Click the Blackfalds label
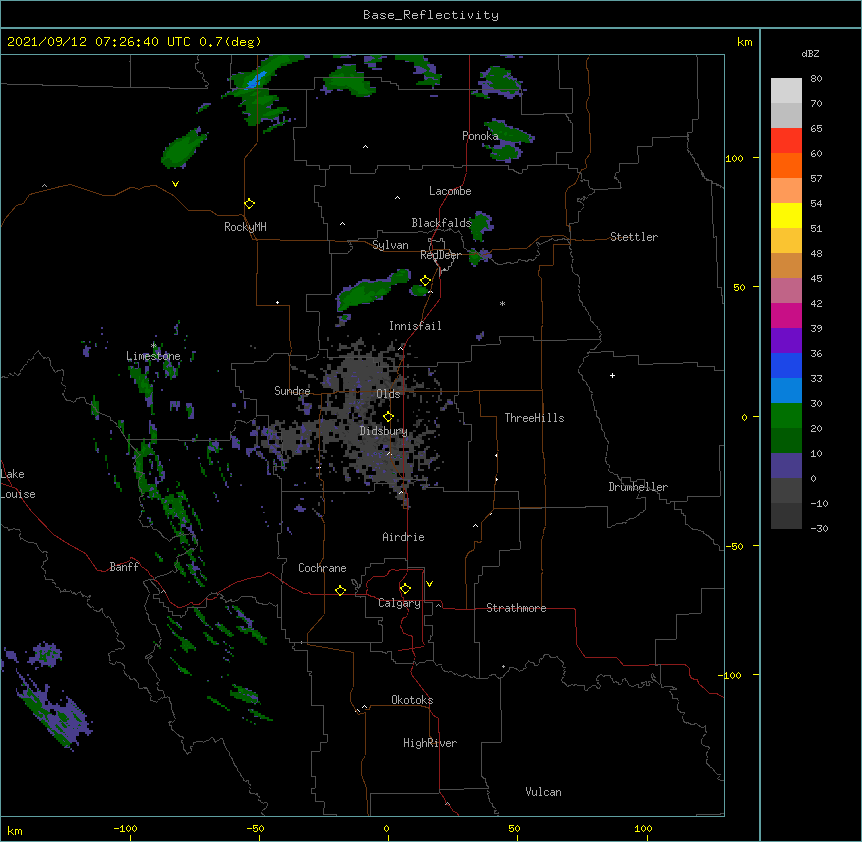 pos(441,223)
